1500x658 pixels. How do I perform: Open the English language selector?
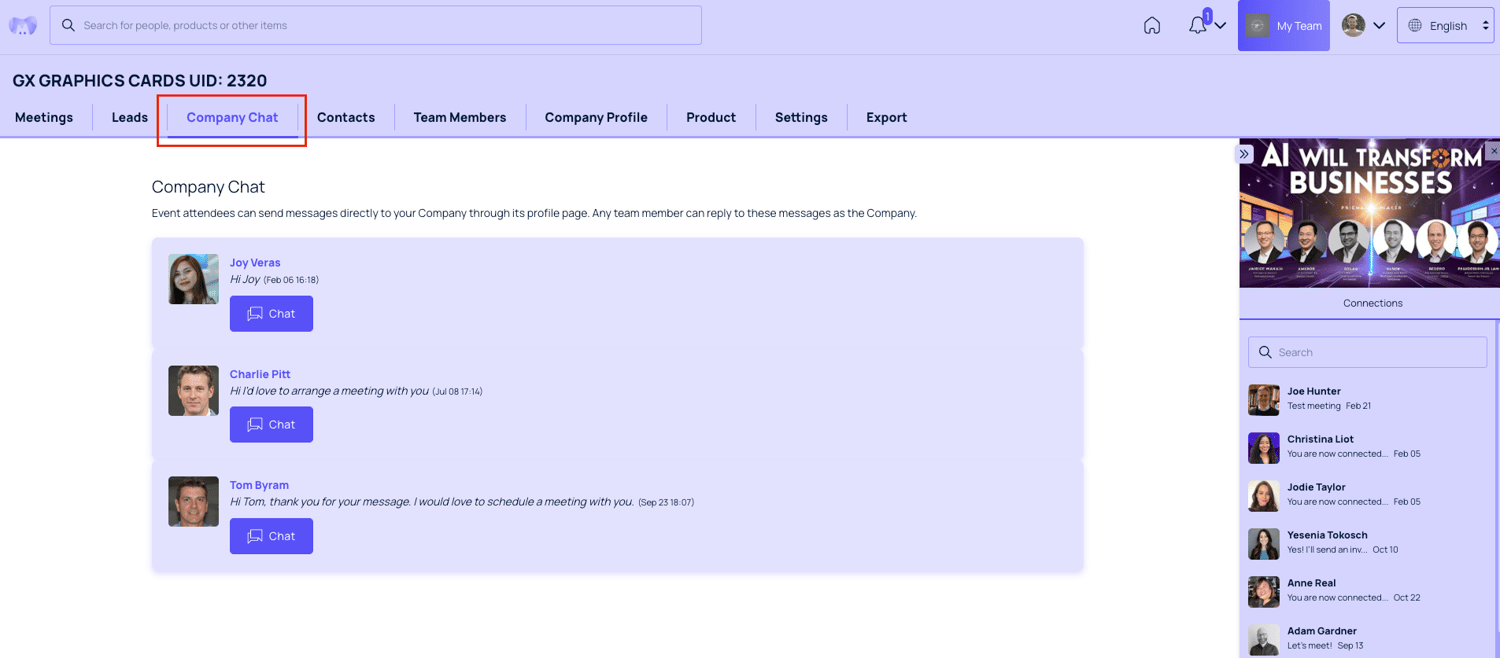[1446, 26]
